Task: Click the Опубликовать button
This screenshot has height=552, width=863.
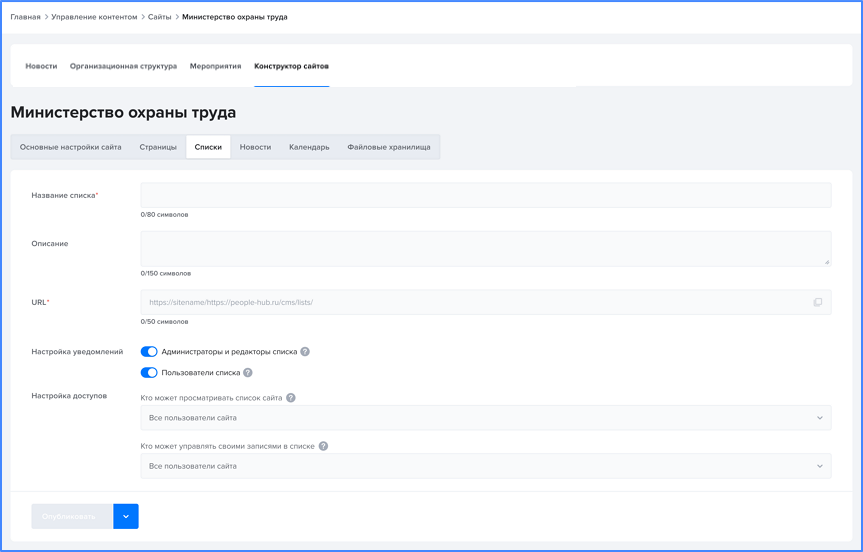Action: click(x=72, y=516)
